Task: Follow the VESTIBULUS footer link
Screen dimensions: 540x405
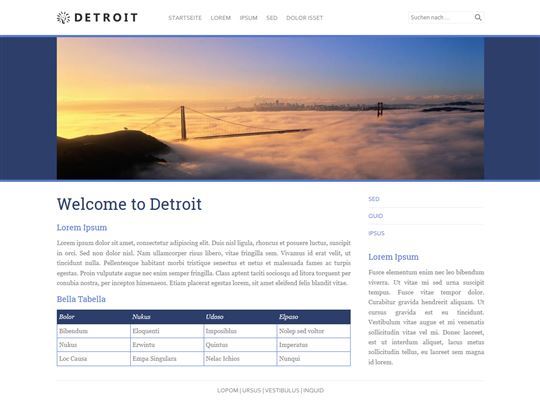Action: click(282, 390)
